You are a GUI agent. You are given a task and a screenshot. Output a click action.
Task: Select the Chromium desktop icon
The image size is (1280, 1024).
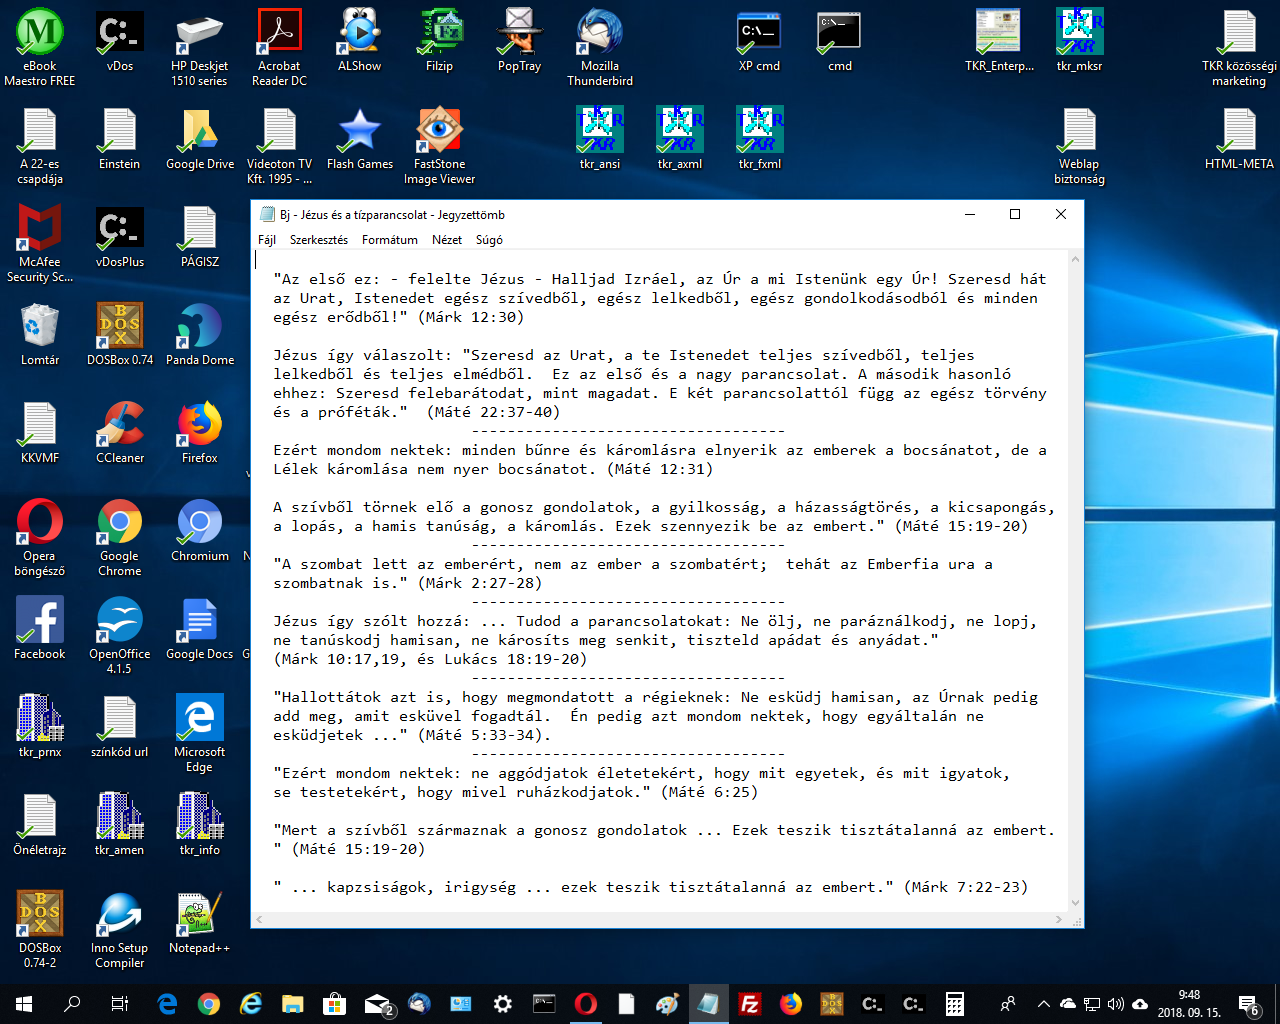pyautogui.click(x=200, y=532)
